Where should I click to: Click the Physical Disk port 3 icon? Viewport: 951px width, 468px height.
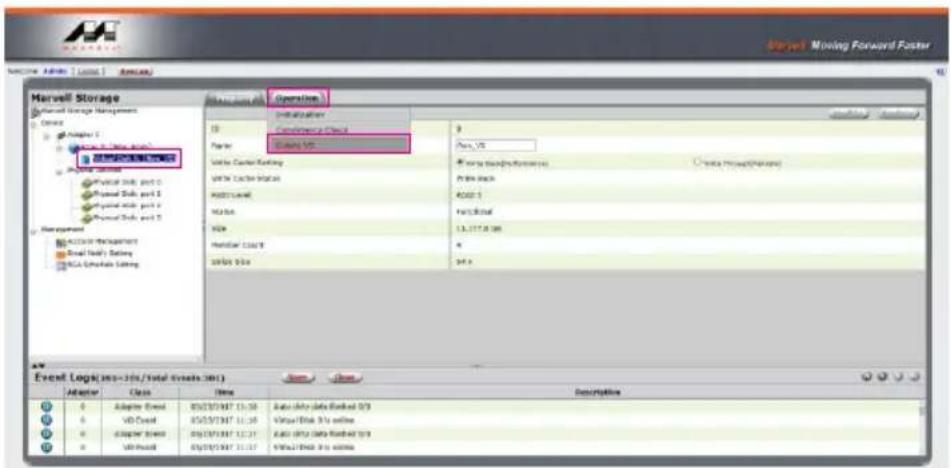point(87,217)
